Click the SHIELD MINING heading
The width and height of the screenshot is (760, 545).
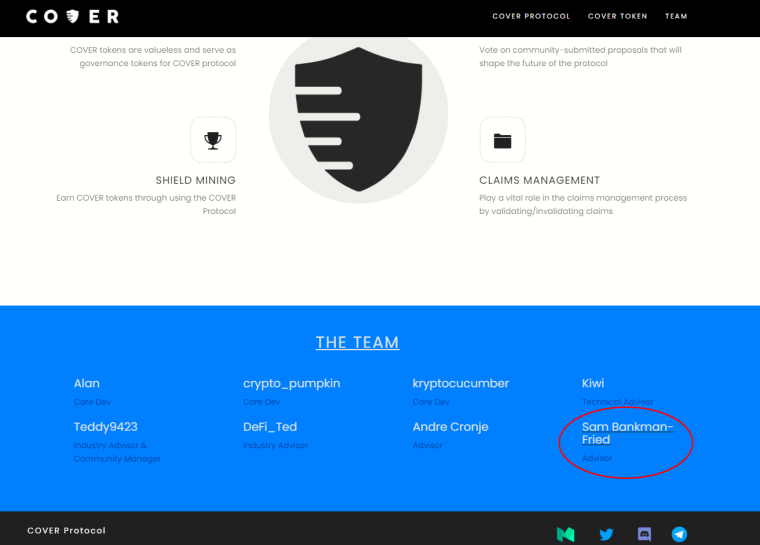click(195, 180)
